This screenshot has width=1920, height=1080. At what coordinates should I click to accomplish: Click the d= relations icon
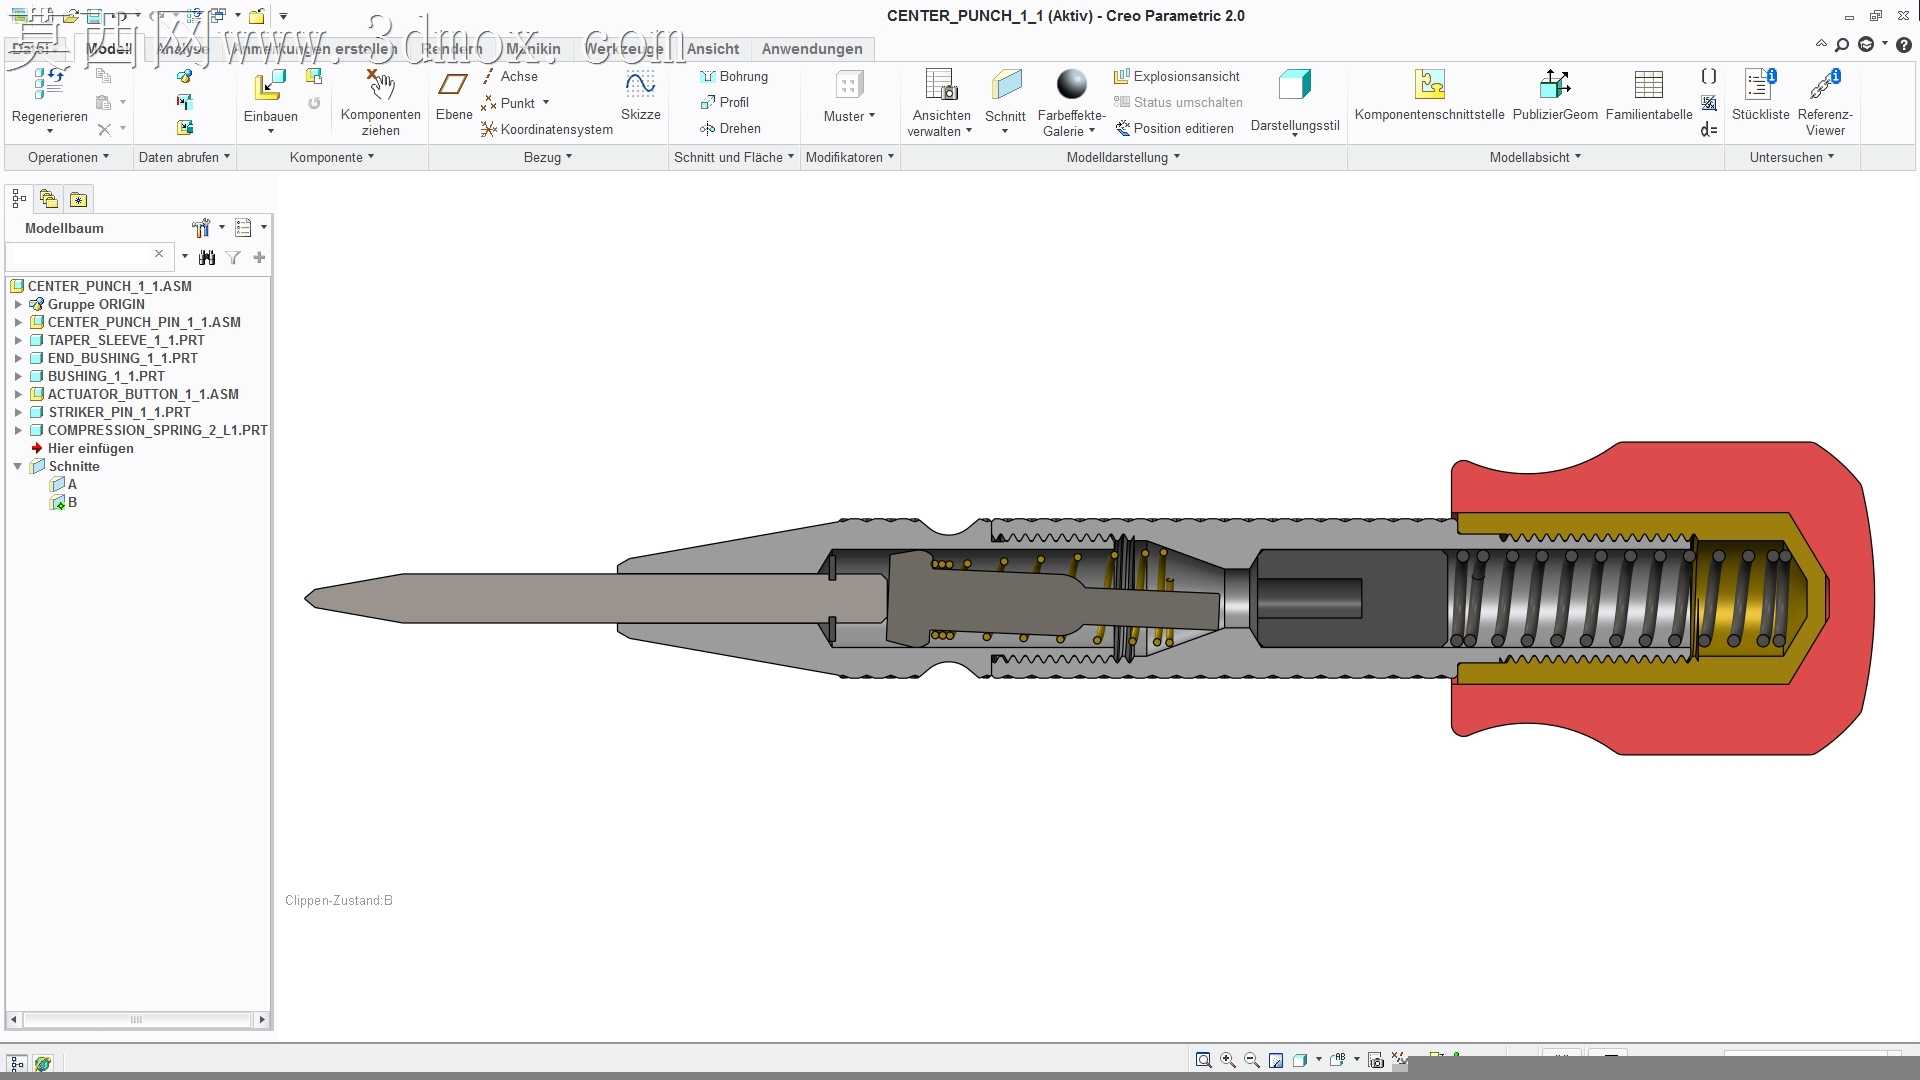(1709, 129)
